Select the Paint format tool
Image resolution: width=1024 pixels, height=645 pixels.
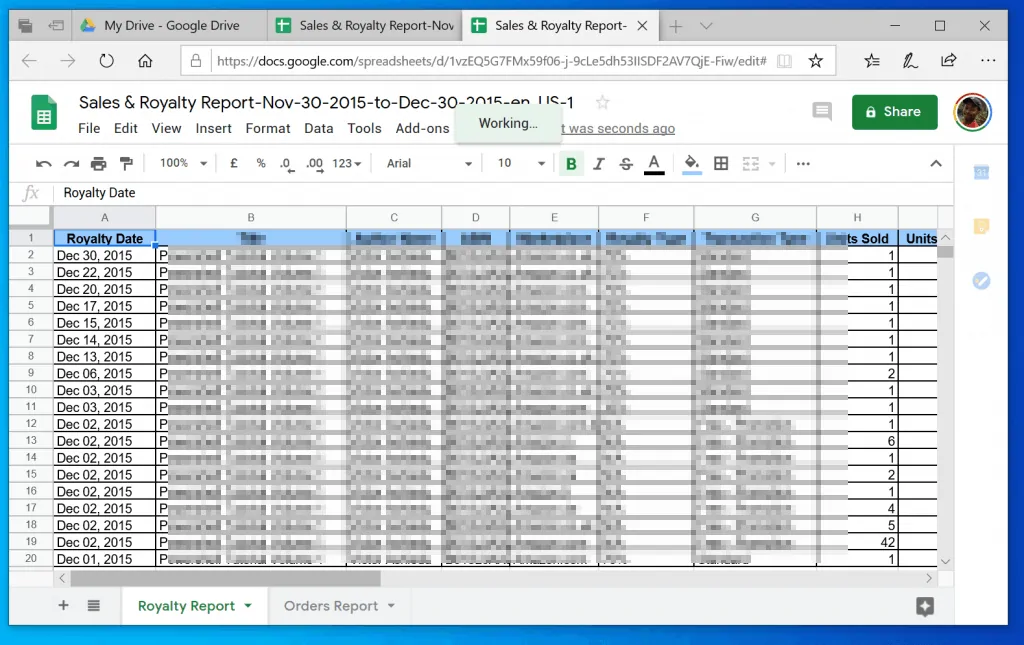(x=126, y=163)
